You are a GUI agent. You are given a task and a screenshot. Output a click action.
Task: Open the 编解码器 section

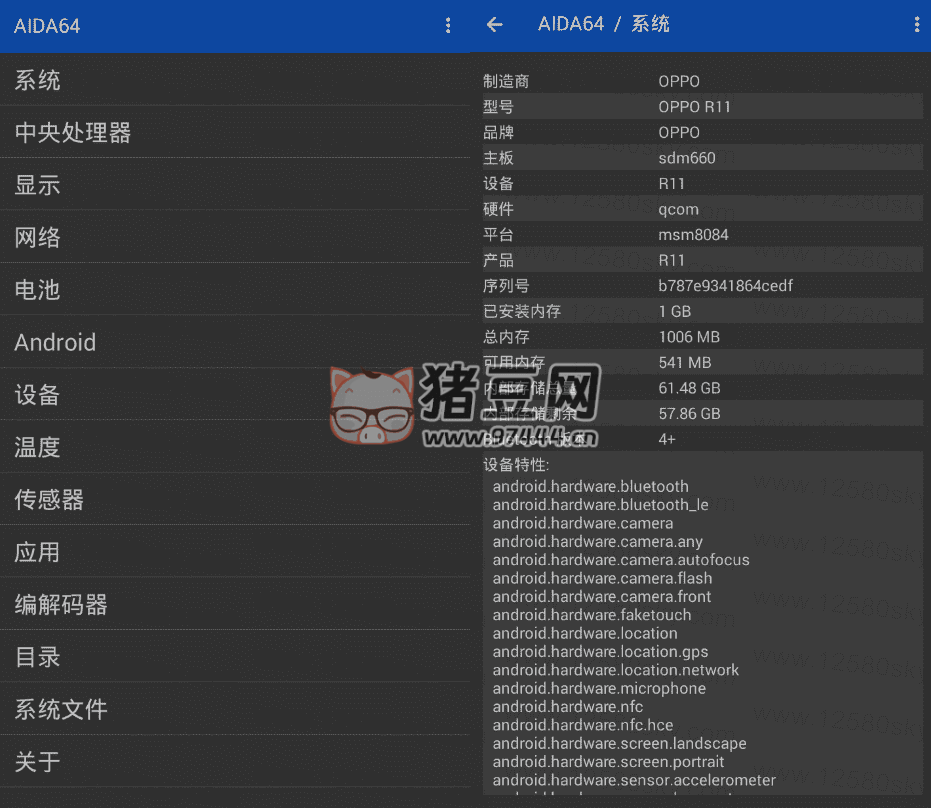click(x=234, y=605)
